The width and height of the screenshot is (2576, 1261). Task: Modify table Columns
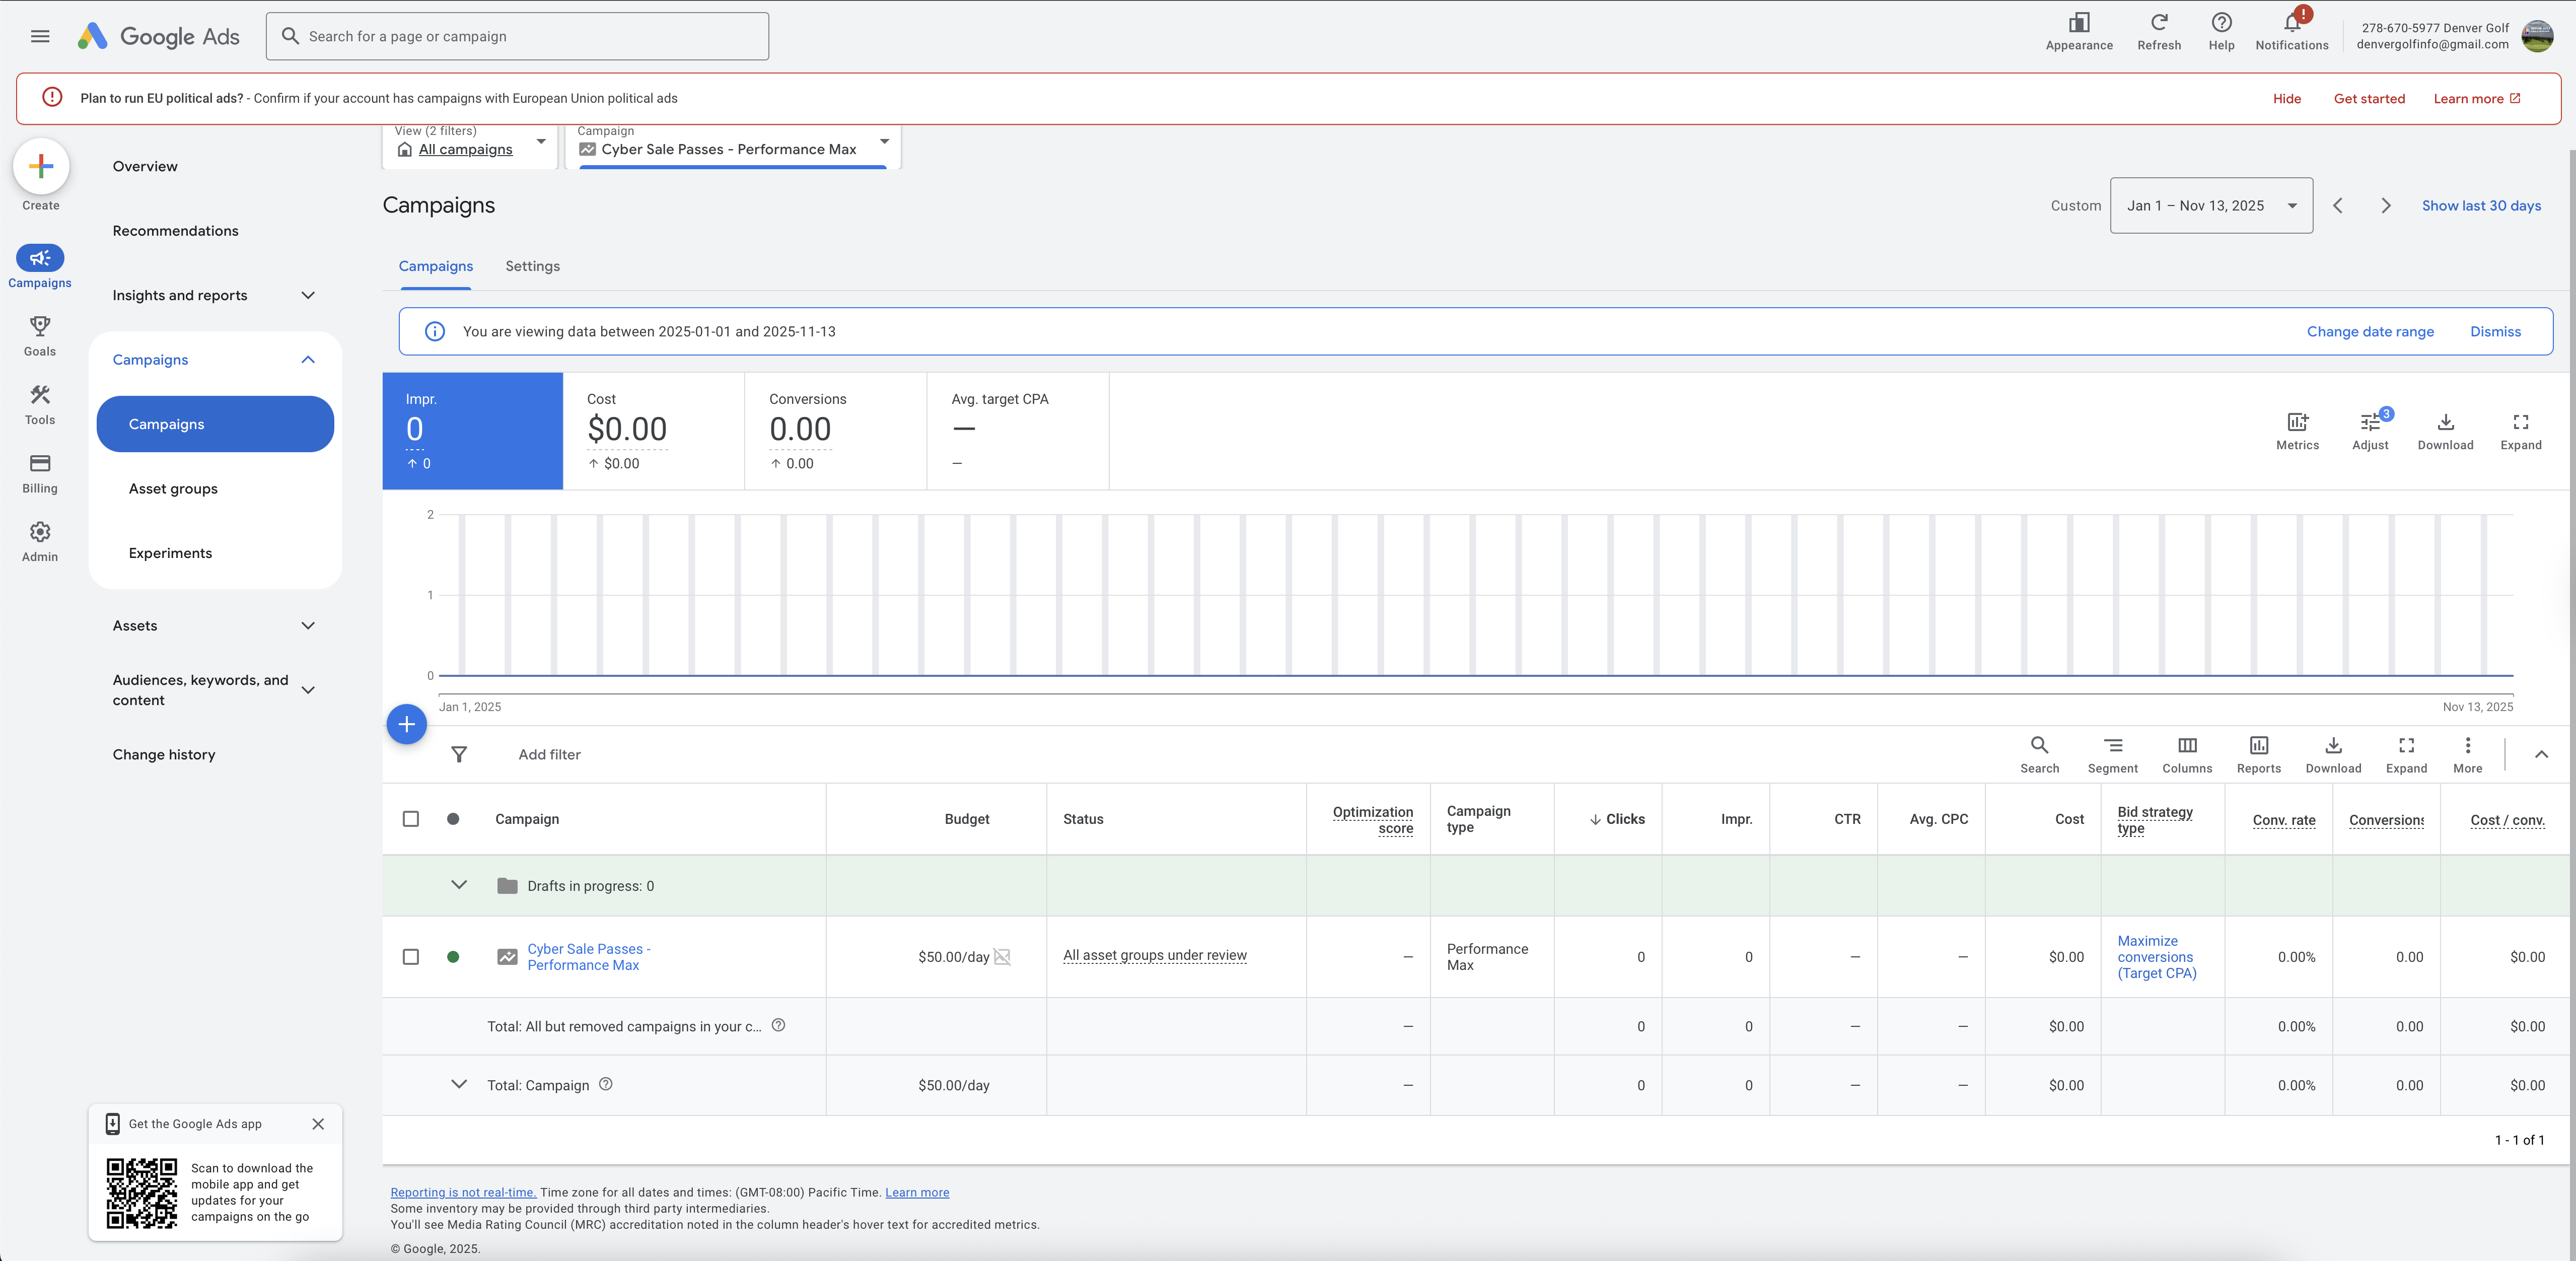point(2187,755)
